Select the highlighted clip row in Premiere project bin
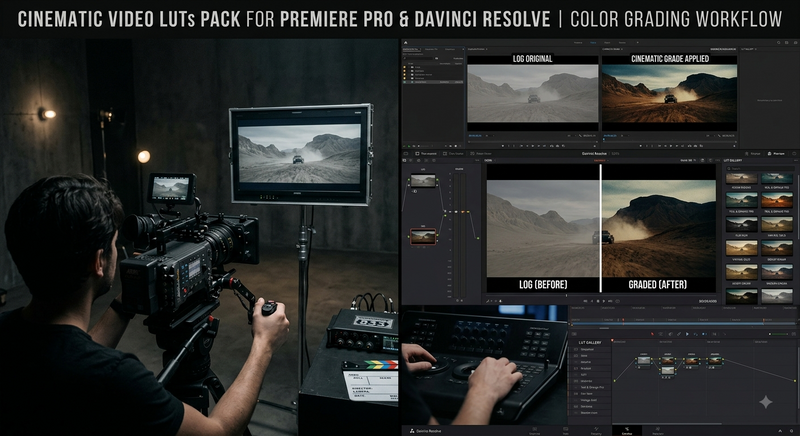Viewport: 800px width, 436px height. (x=433, y=82)
